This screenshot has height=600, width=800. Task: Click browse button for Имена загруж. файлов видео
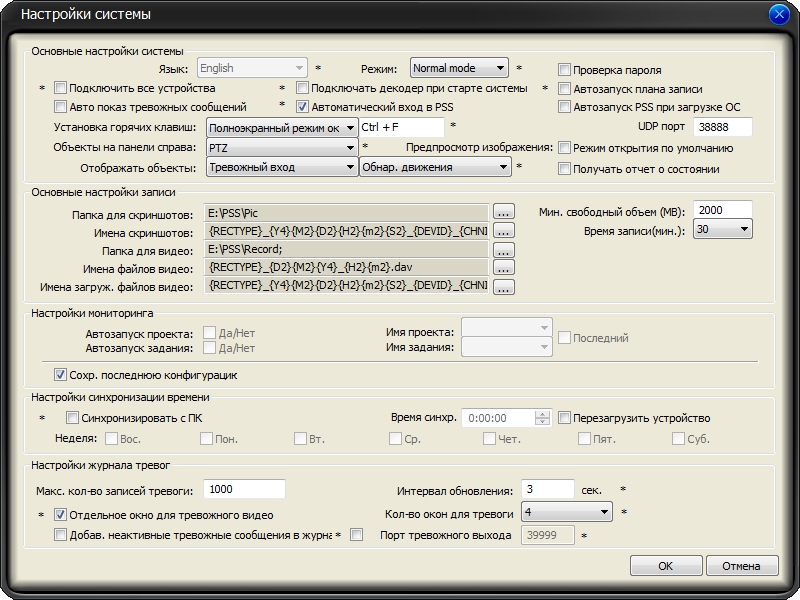click(x=503, y=287)
